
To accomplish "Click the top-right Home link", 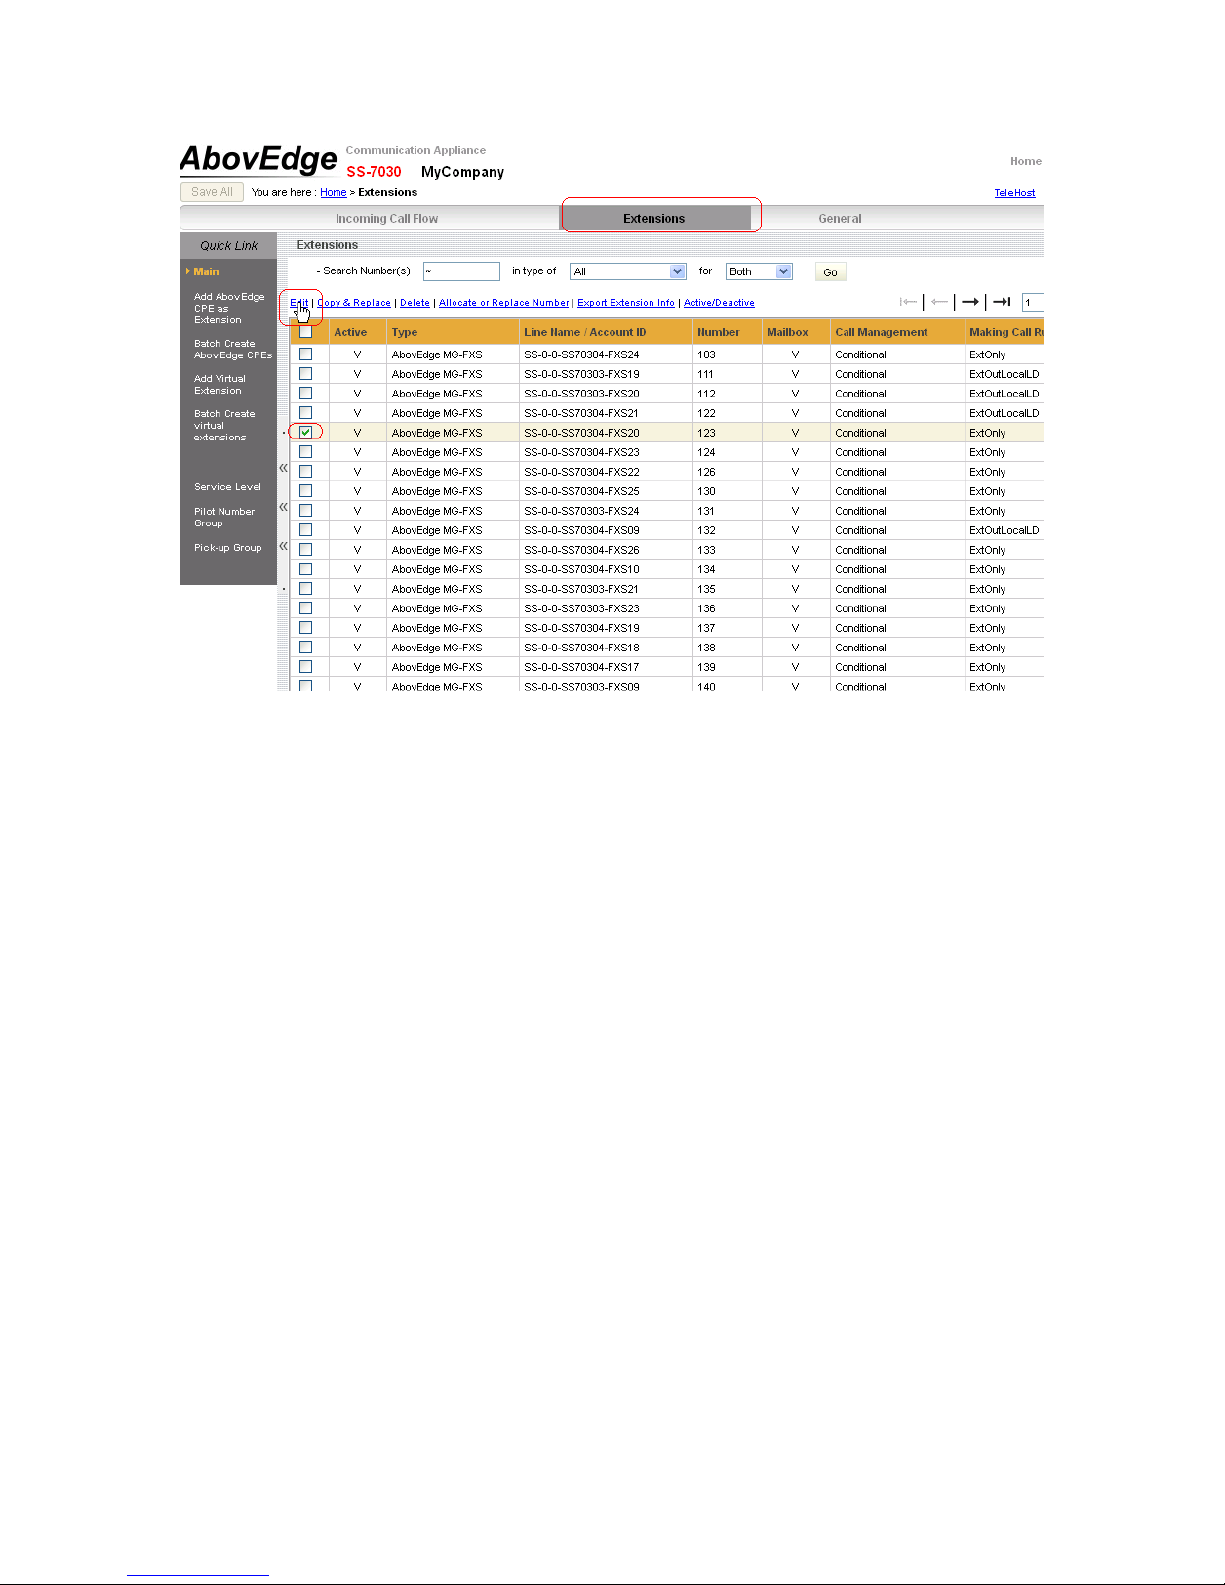I will coord(1026,161).
